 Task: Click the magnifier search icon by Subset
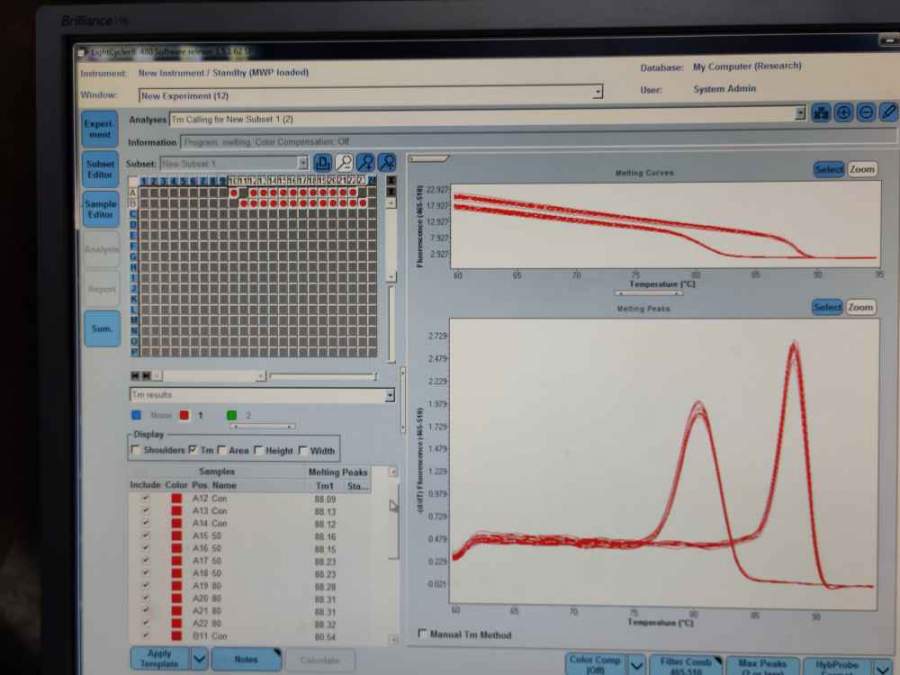pyautogui.click(x=344, y=162)
